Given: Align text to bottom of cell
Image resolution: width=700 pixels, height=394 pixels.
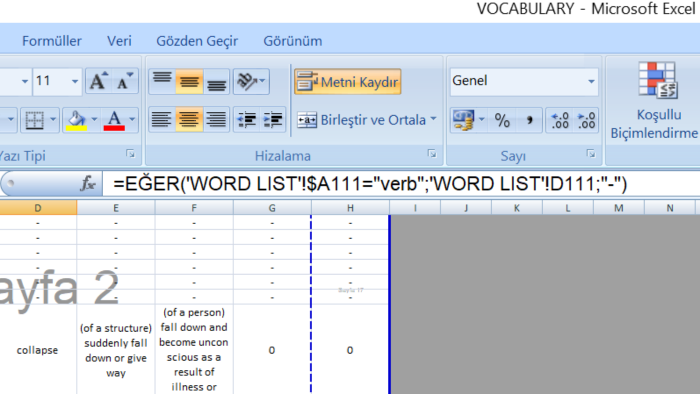Looking at the screenshot, I should [x=217, y=81].
